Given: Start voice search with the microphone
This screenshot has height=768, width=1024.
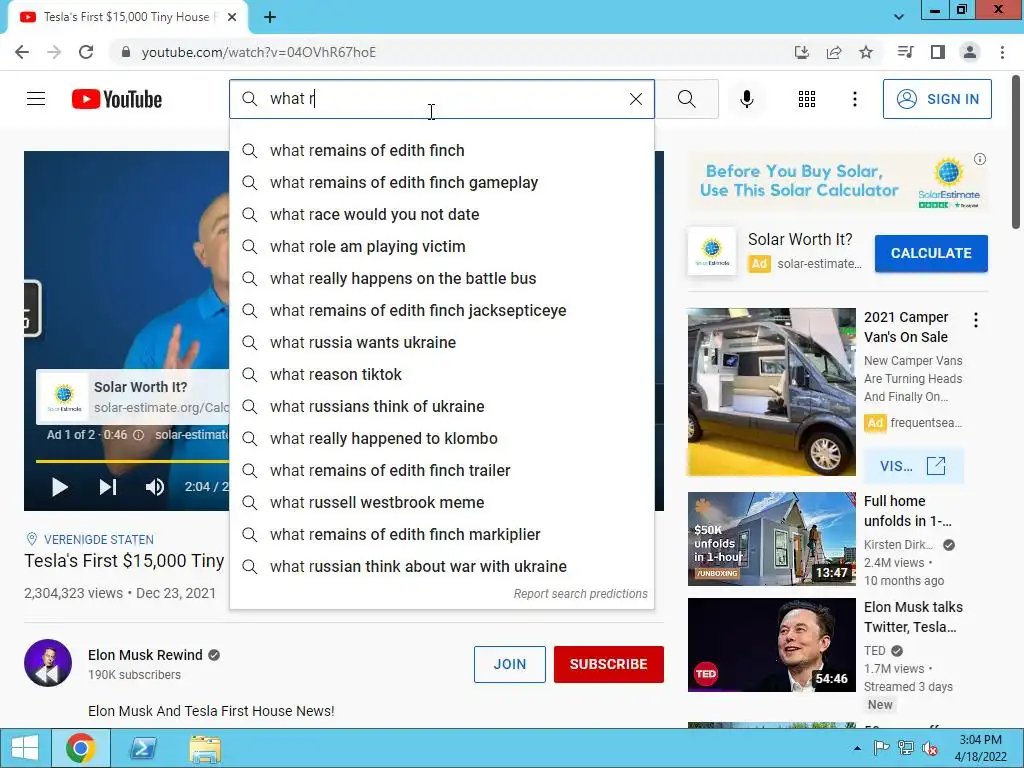Looking at the screenshot, I should 746,99.
